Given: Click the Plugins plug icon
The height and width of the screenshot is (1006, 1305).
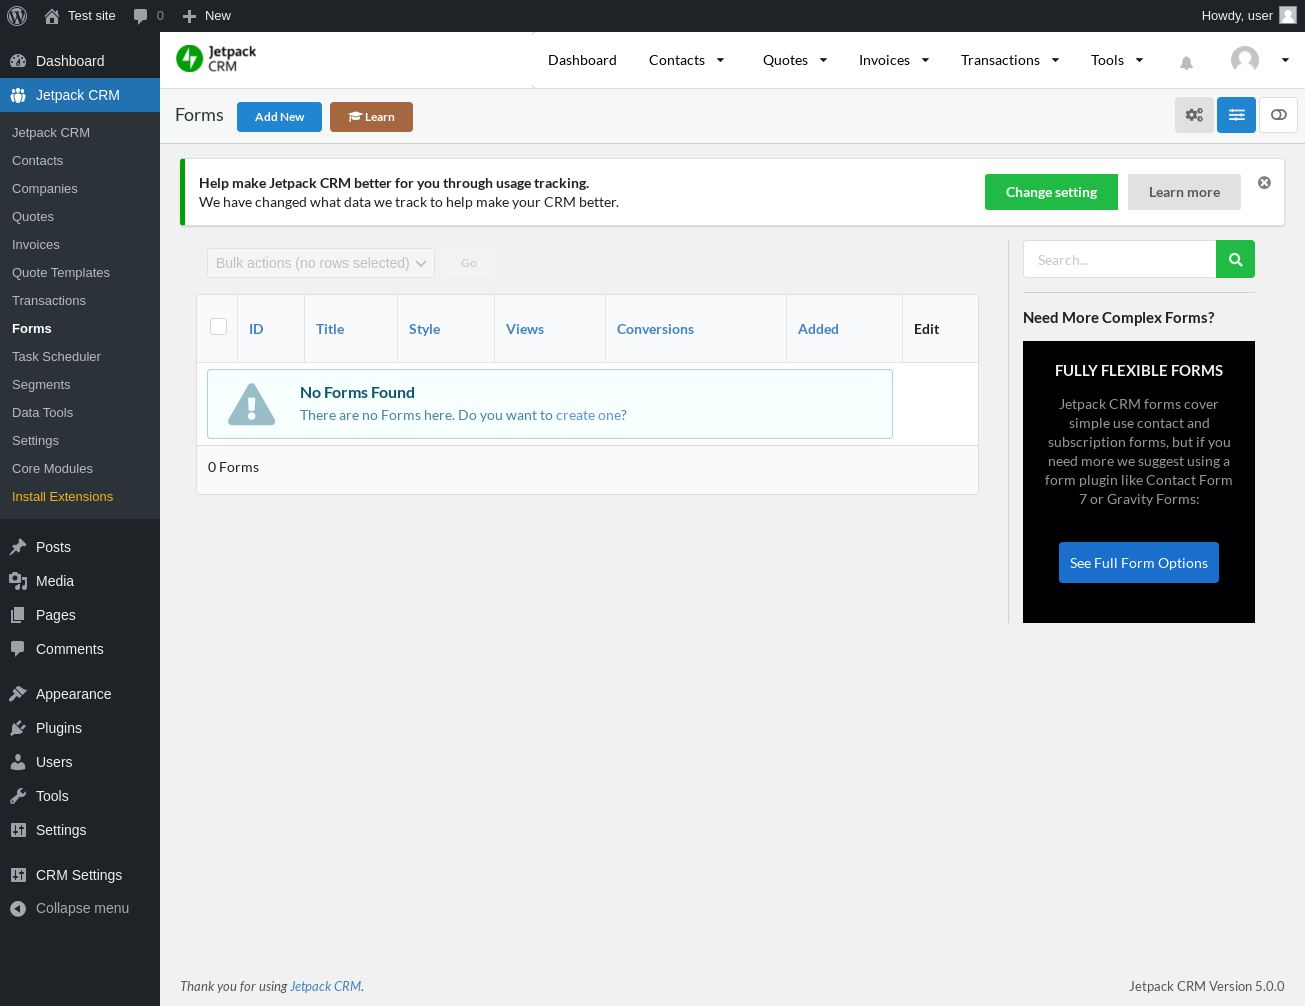Looking at the screenshot, I should (18, 728).
